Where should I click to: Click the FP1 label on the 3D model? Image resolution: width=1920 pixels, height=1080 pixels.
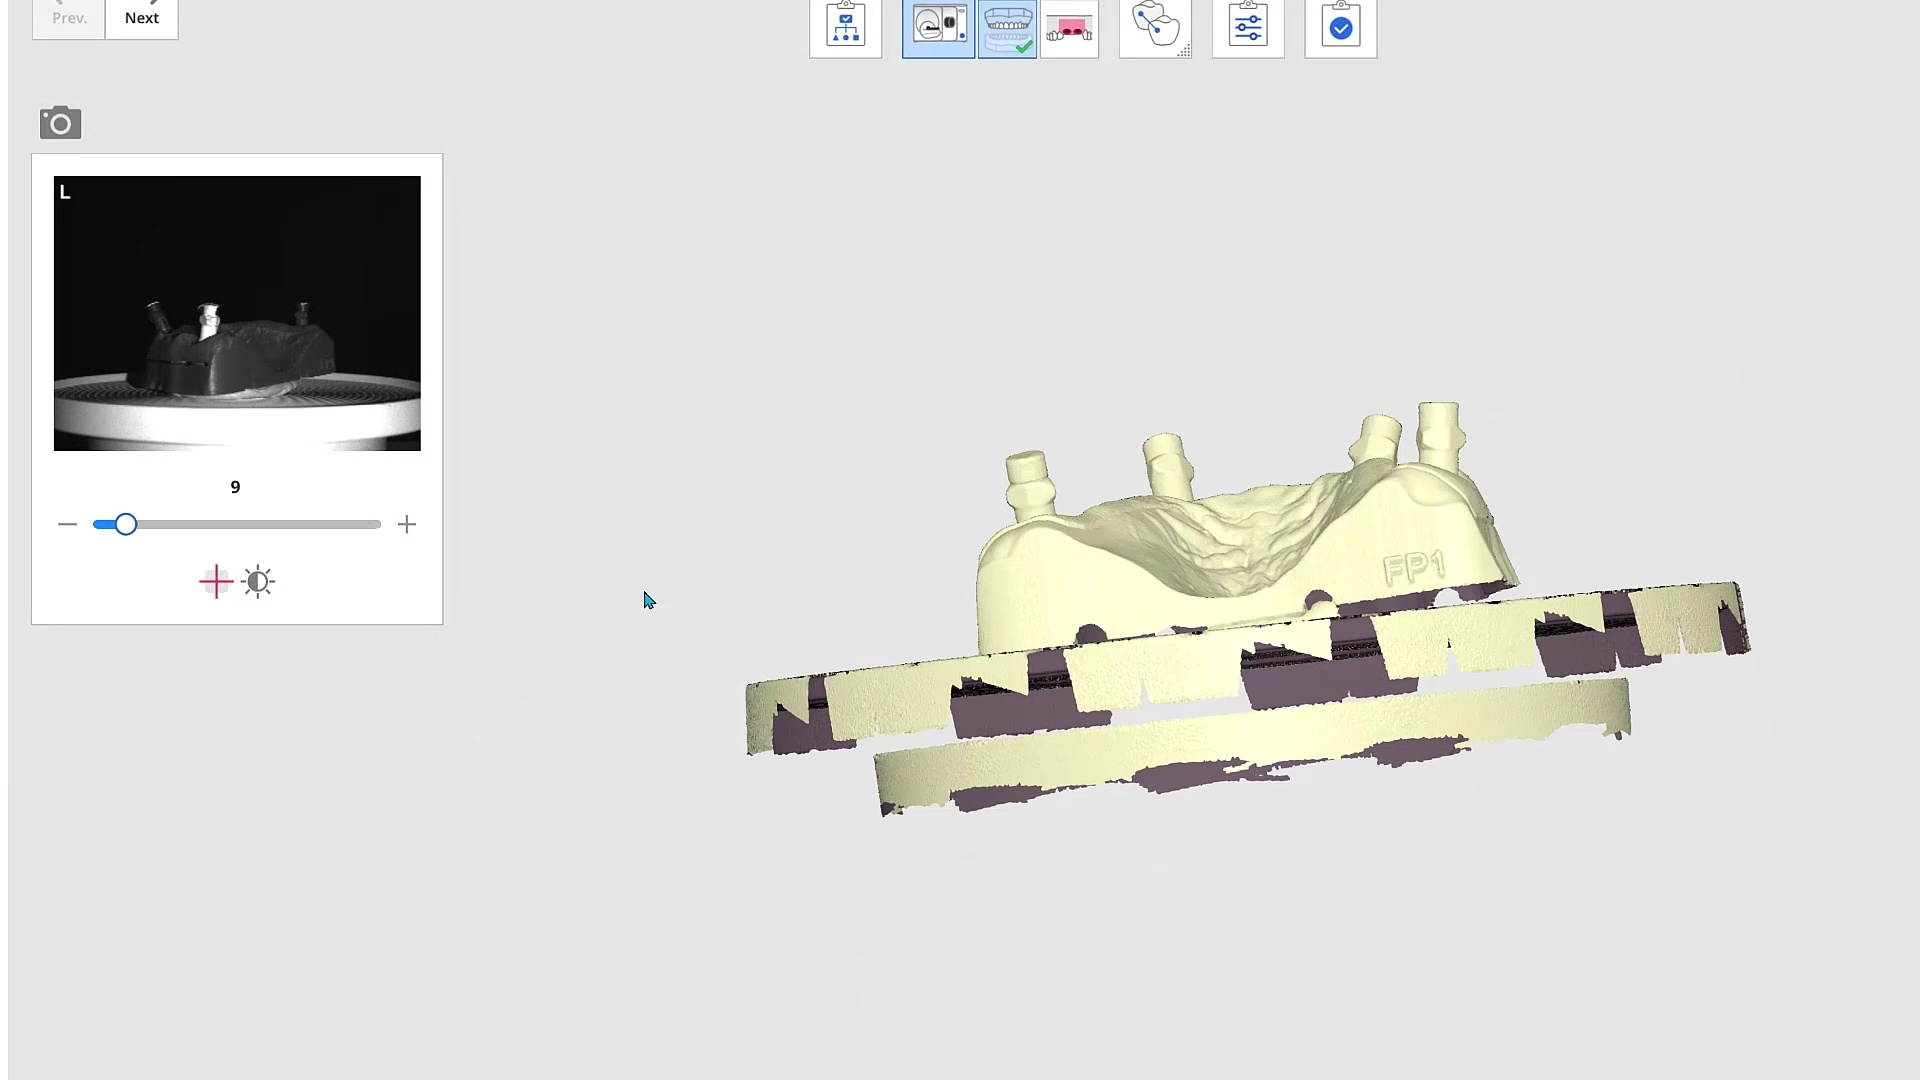tap(1414, 568)
